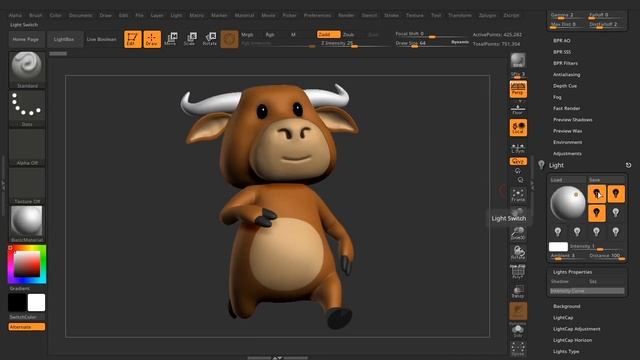Click the Home Page button

(x=25, y=39)
